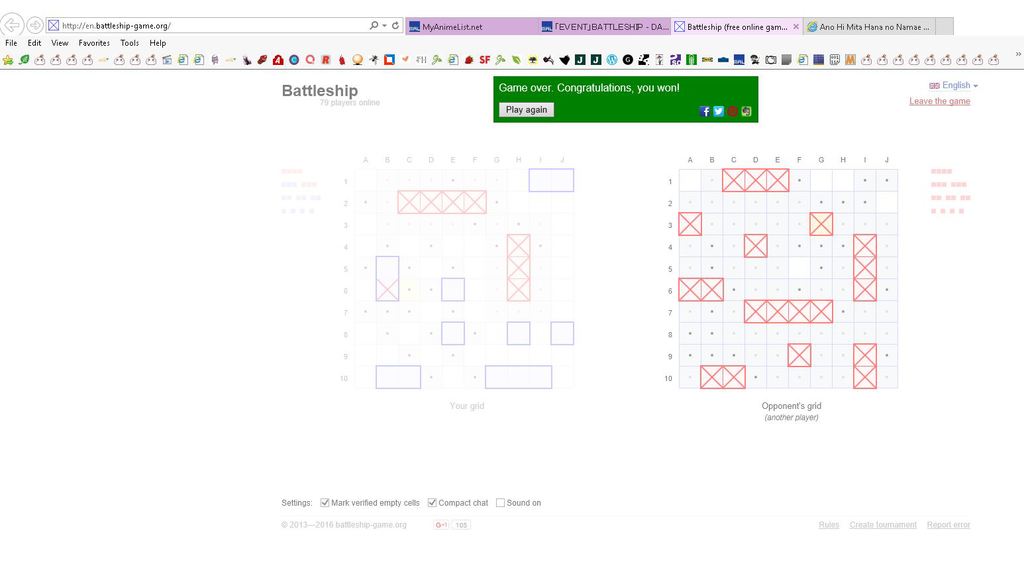Click the Leave the game link

click(x=940, y=101)
